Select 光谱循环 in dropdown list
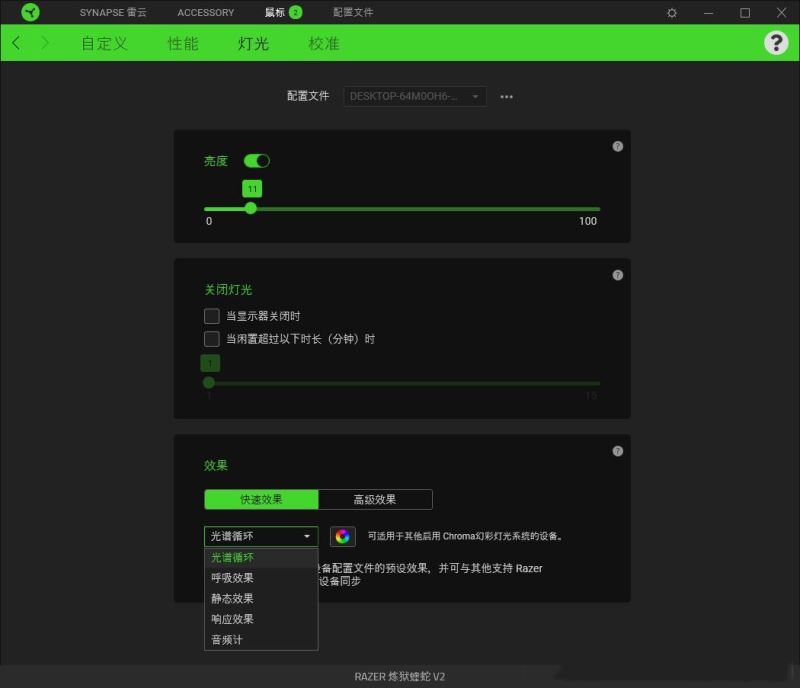Image resolution: width=800 pixels, height=688 pixels. pos(261,558)
